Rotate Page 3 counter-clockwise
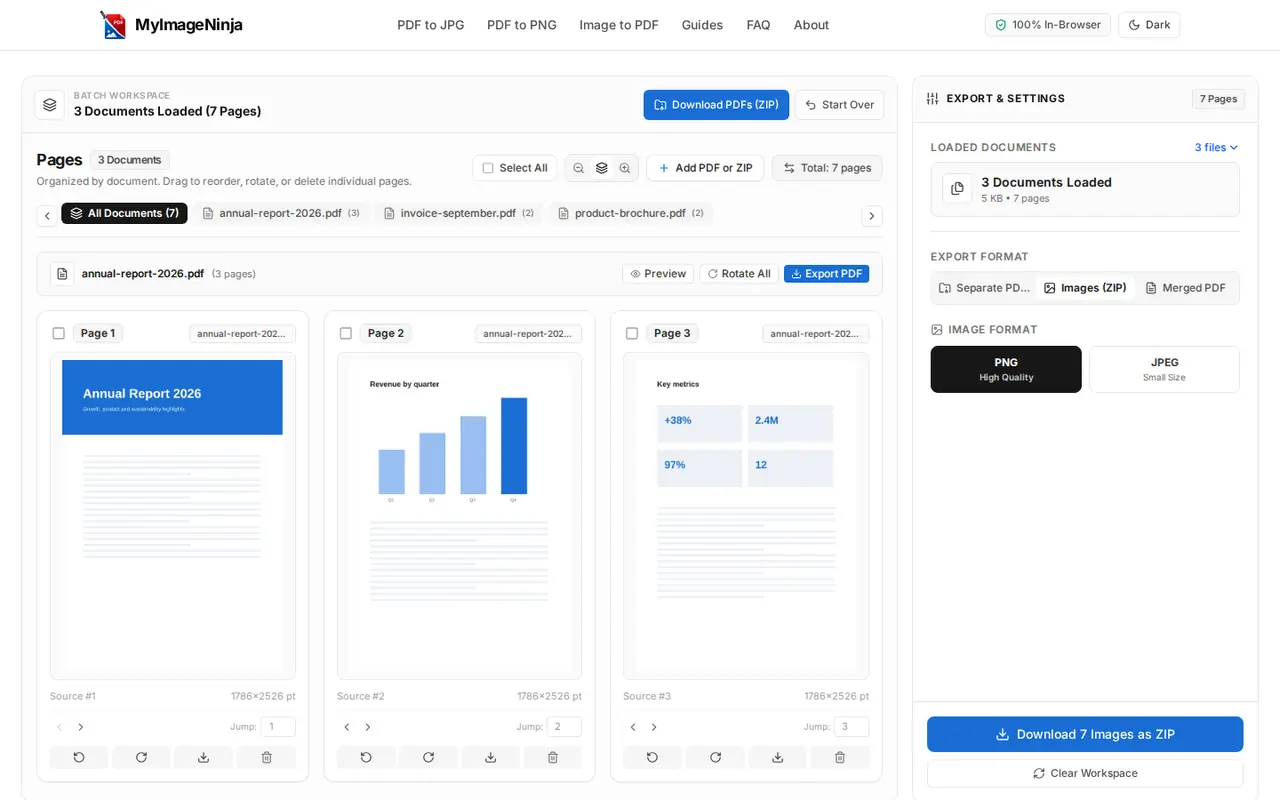 point(652,758)
